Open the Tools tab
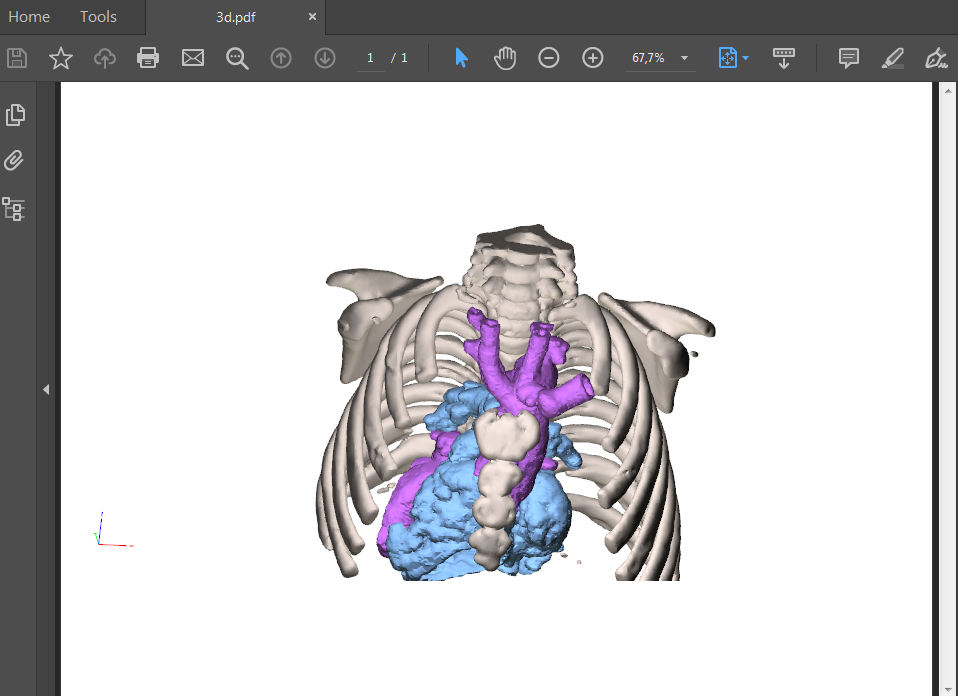Screen dimensions: 958x696 click(97, 16)
